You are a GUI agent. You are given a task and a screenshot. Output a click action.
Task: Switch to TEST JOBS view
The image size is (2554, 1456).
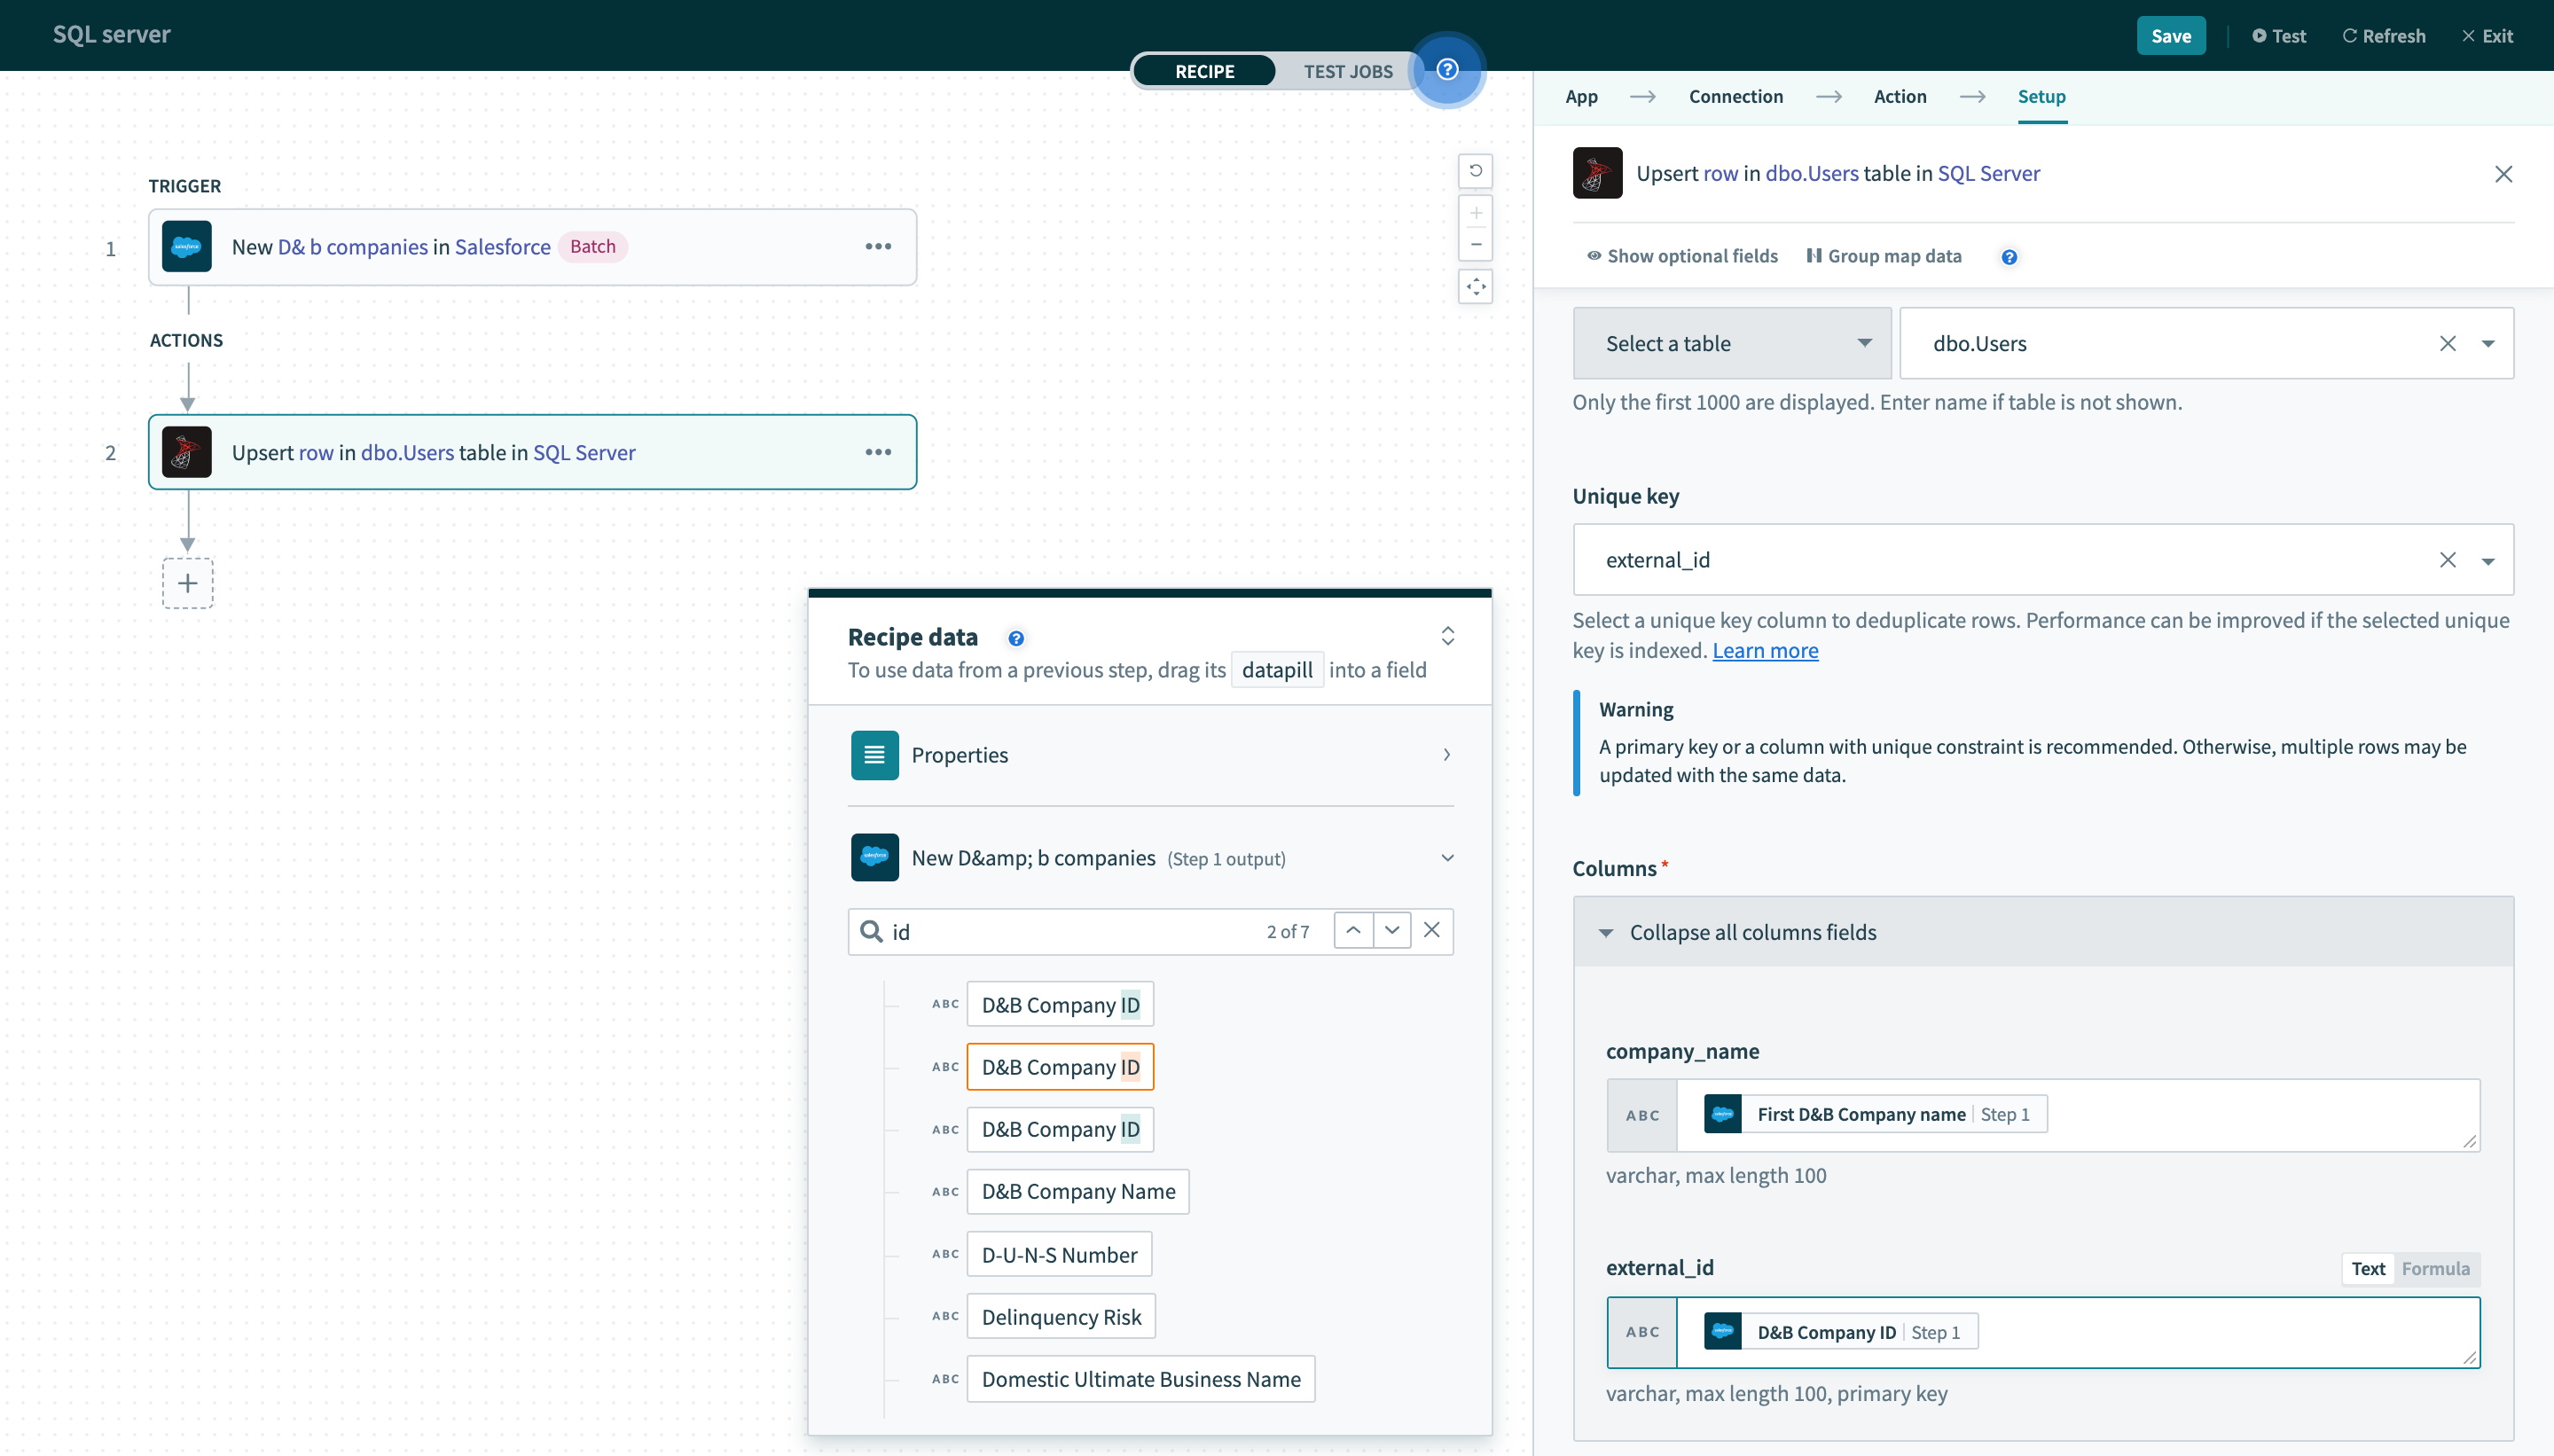[x=1347, y=71]
